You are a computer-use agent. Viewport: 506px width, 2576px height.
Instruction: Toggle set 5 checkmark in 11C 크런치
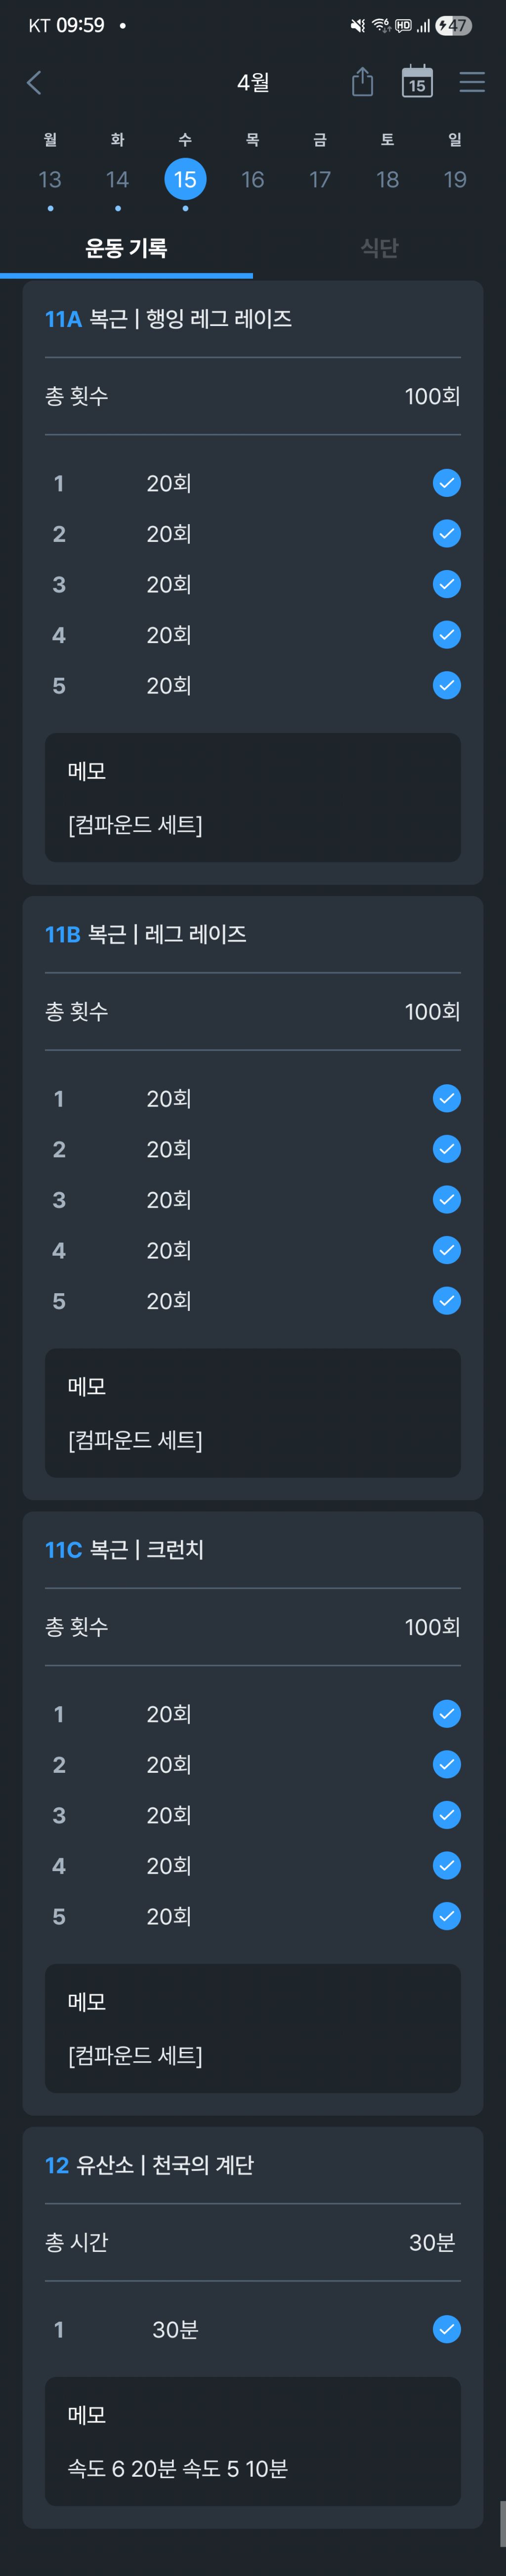click(x=446, y=1915)
